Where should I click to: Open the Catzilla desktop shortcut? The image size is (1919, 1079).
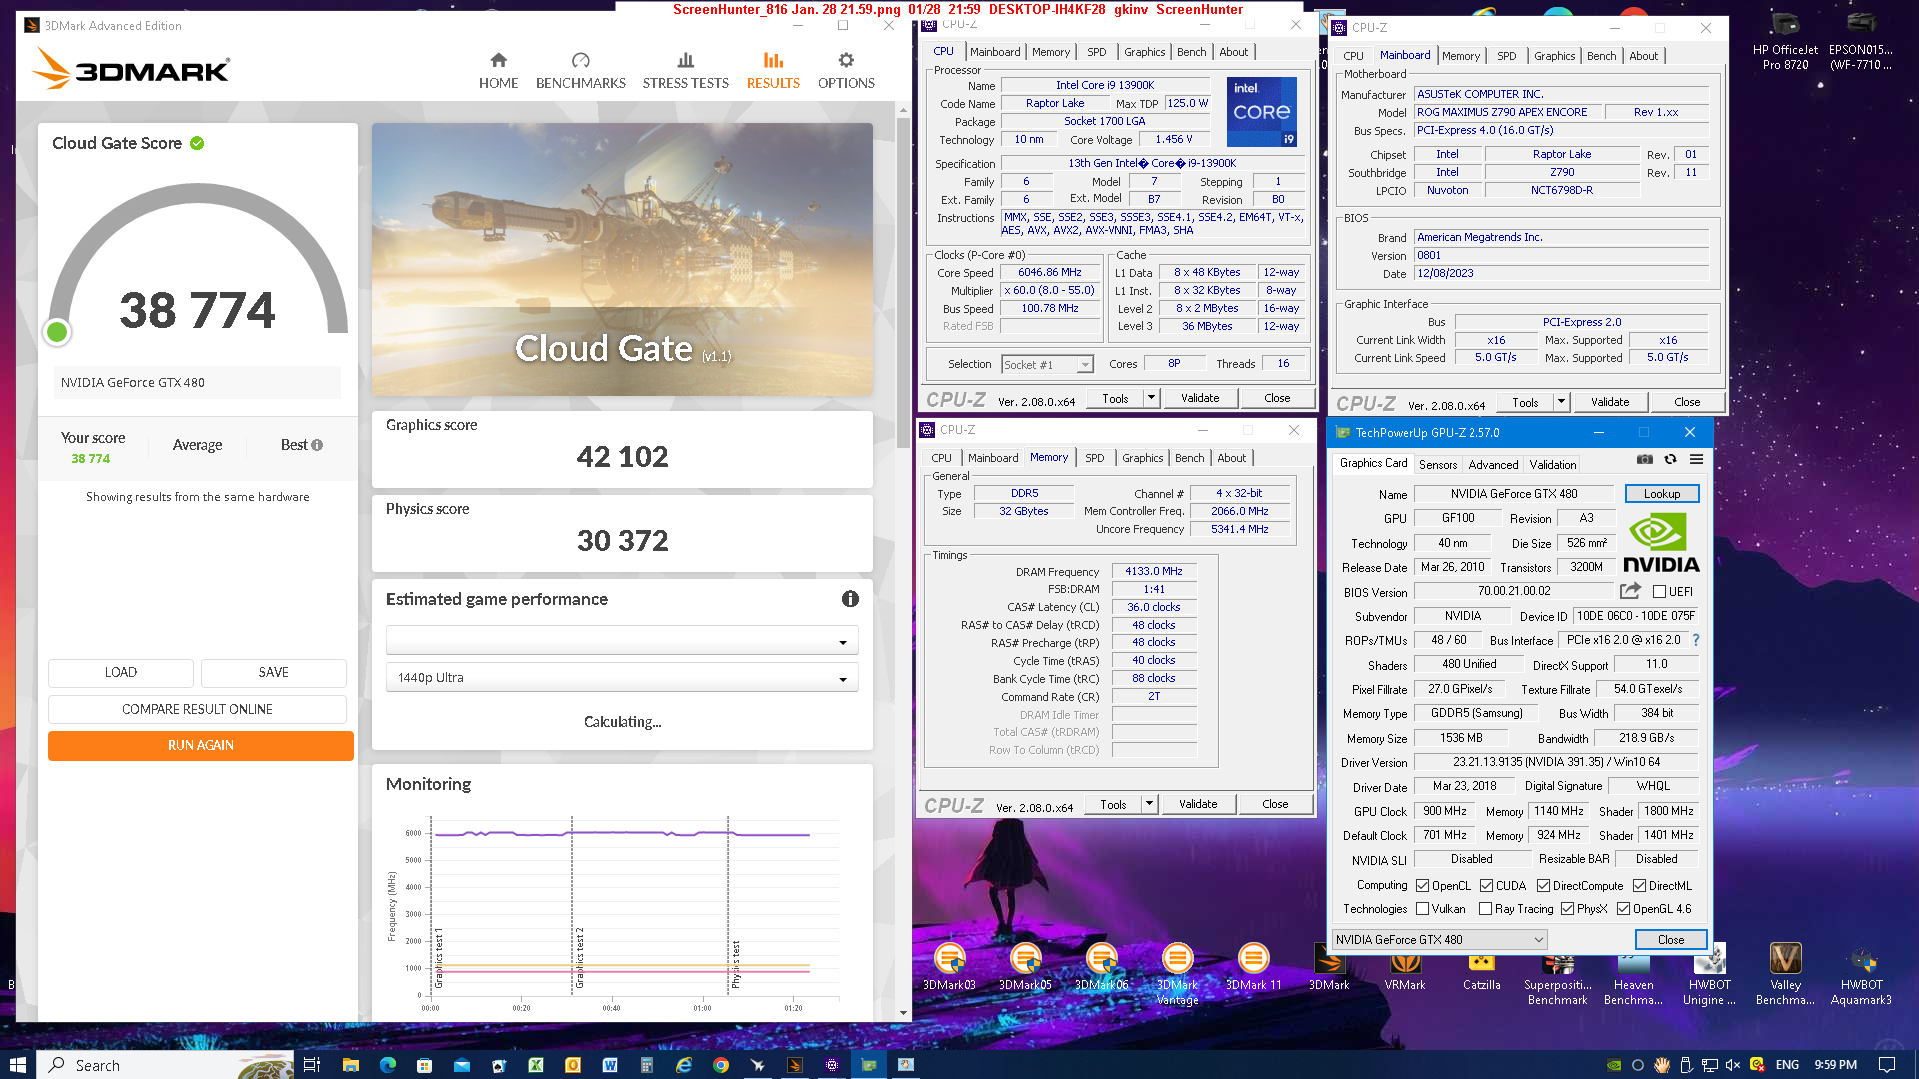1481,971
